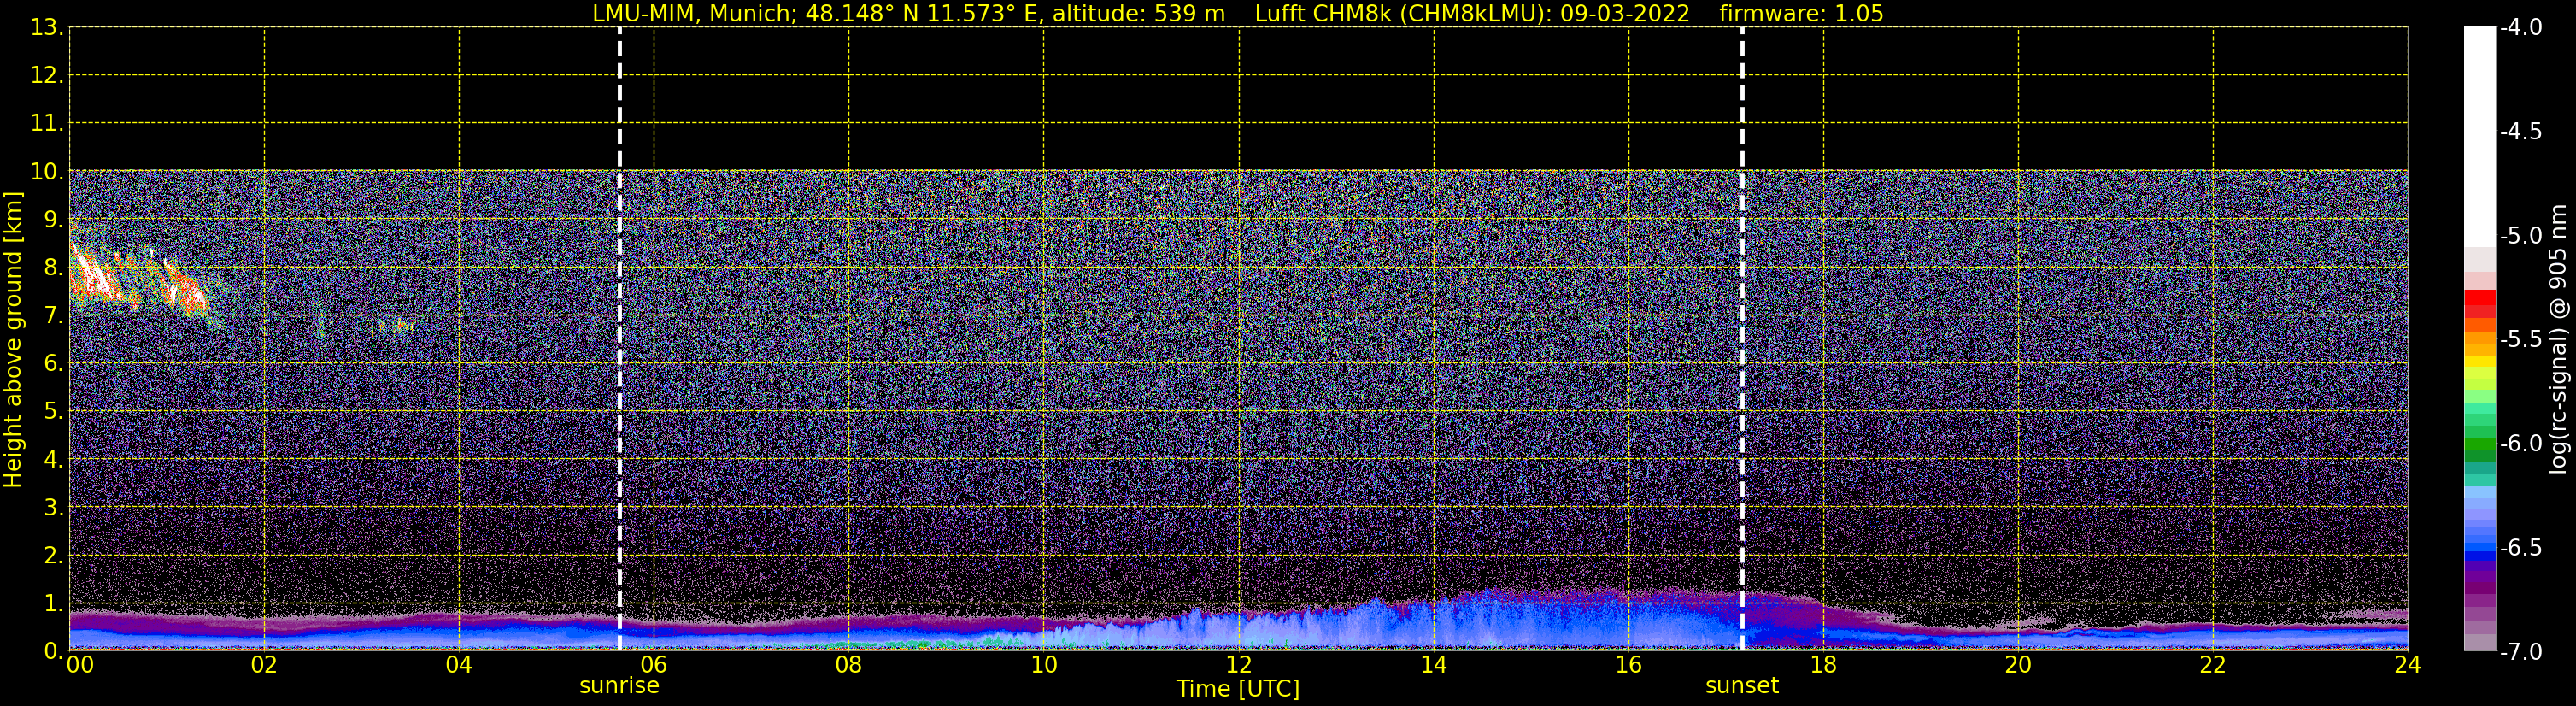Click the red band of the colorbar
This screenshot has height=706, width=2576.
(x=2480, y=303)
